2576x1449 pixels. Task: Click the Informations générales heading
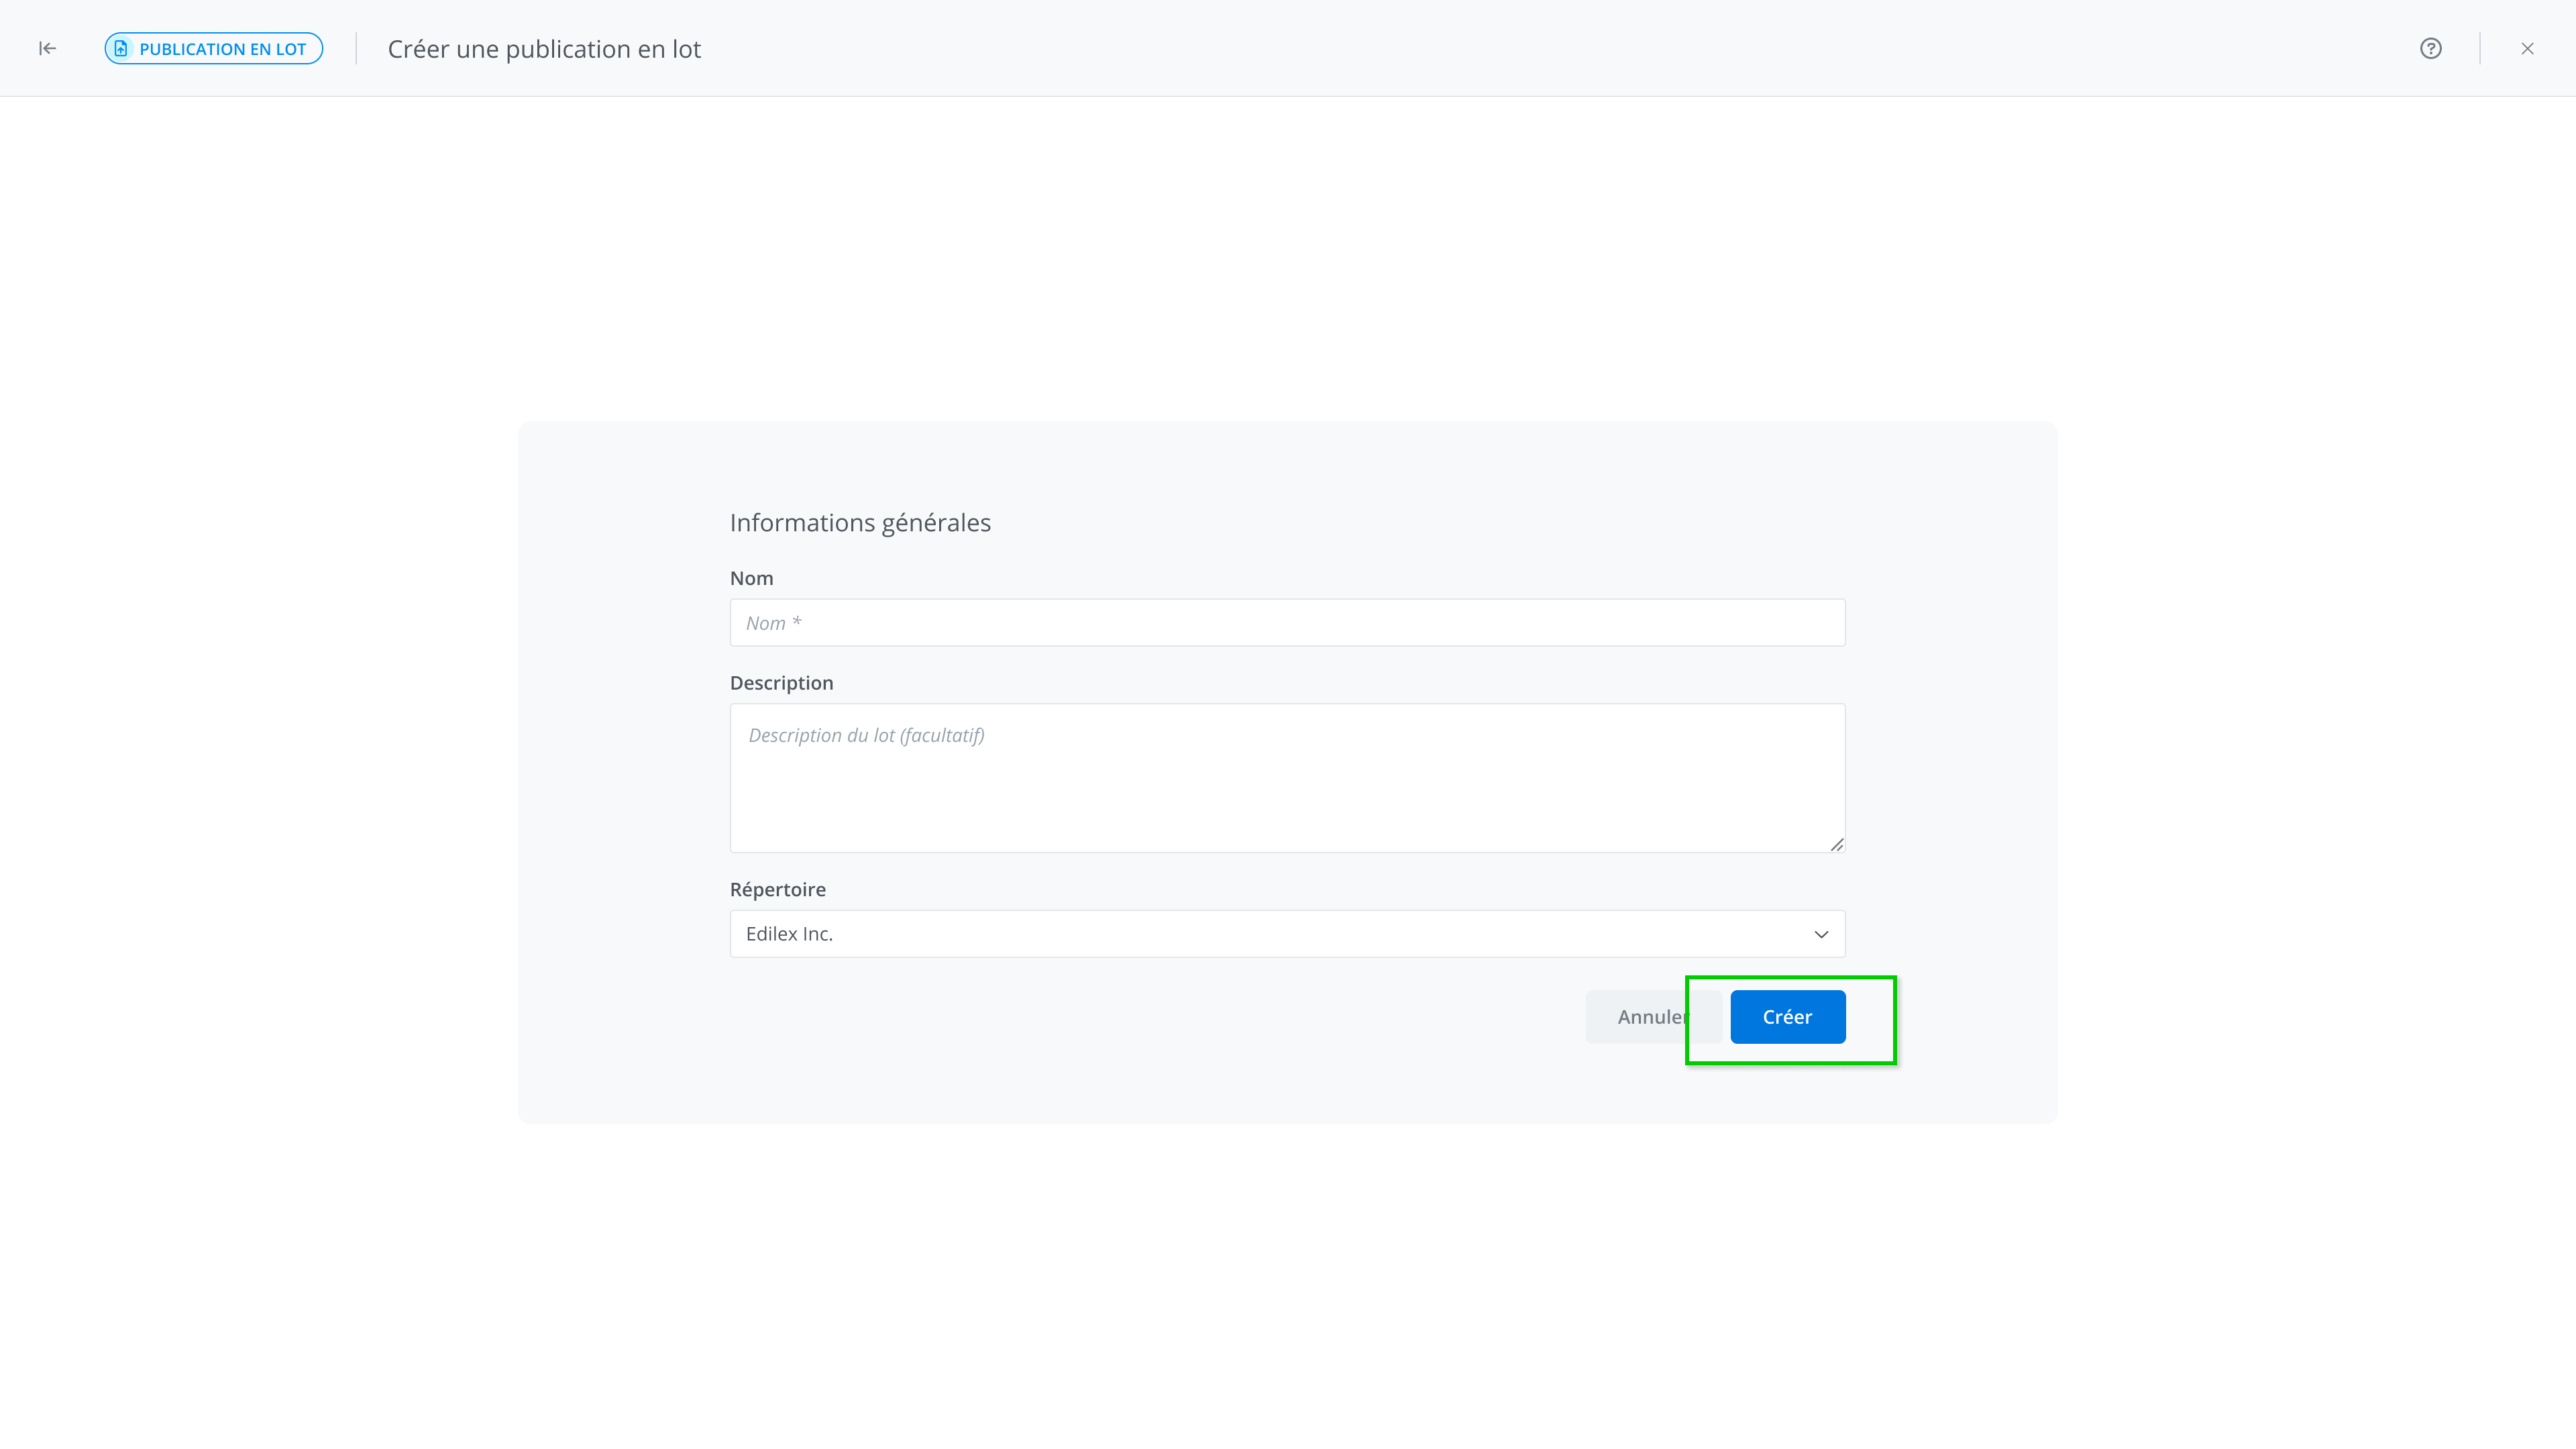point(860,522)
